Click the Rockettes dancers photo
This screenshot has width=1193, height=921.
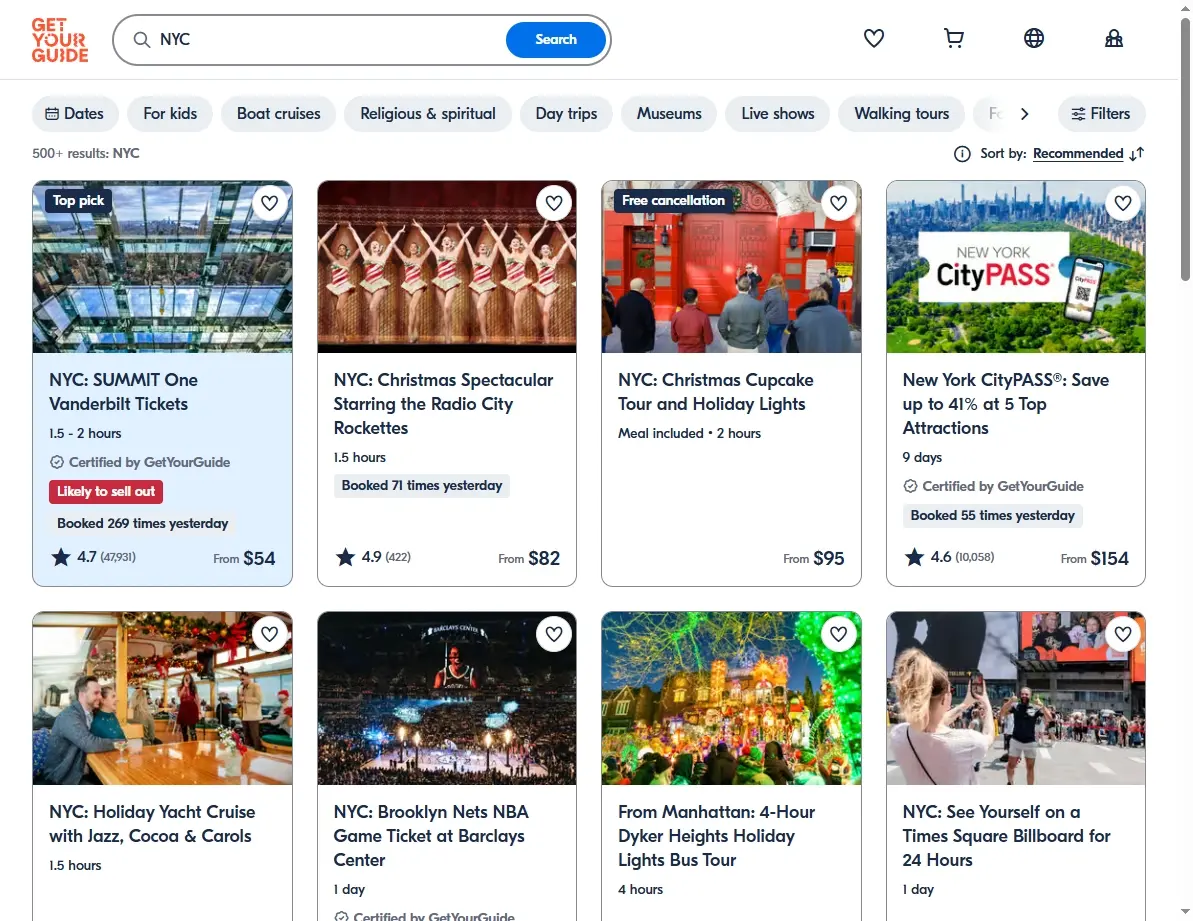coord(447,267)
